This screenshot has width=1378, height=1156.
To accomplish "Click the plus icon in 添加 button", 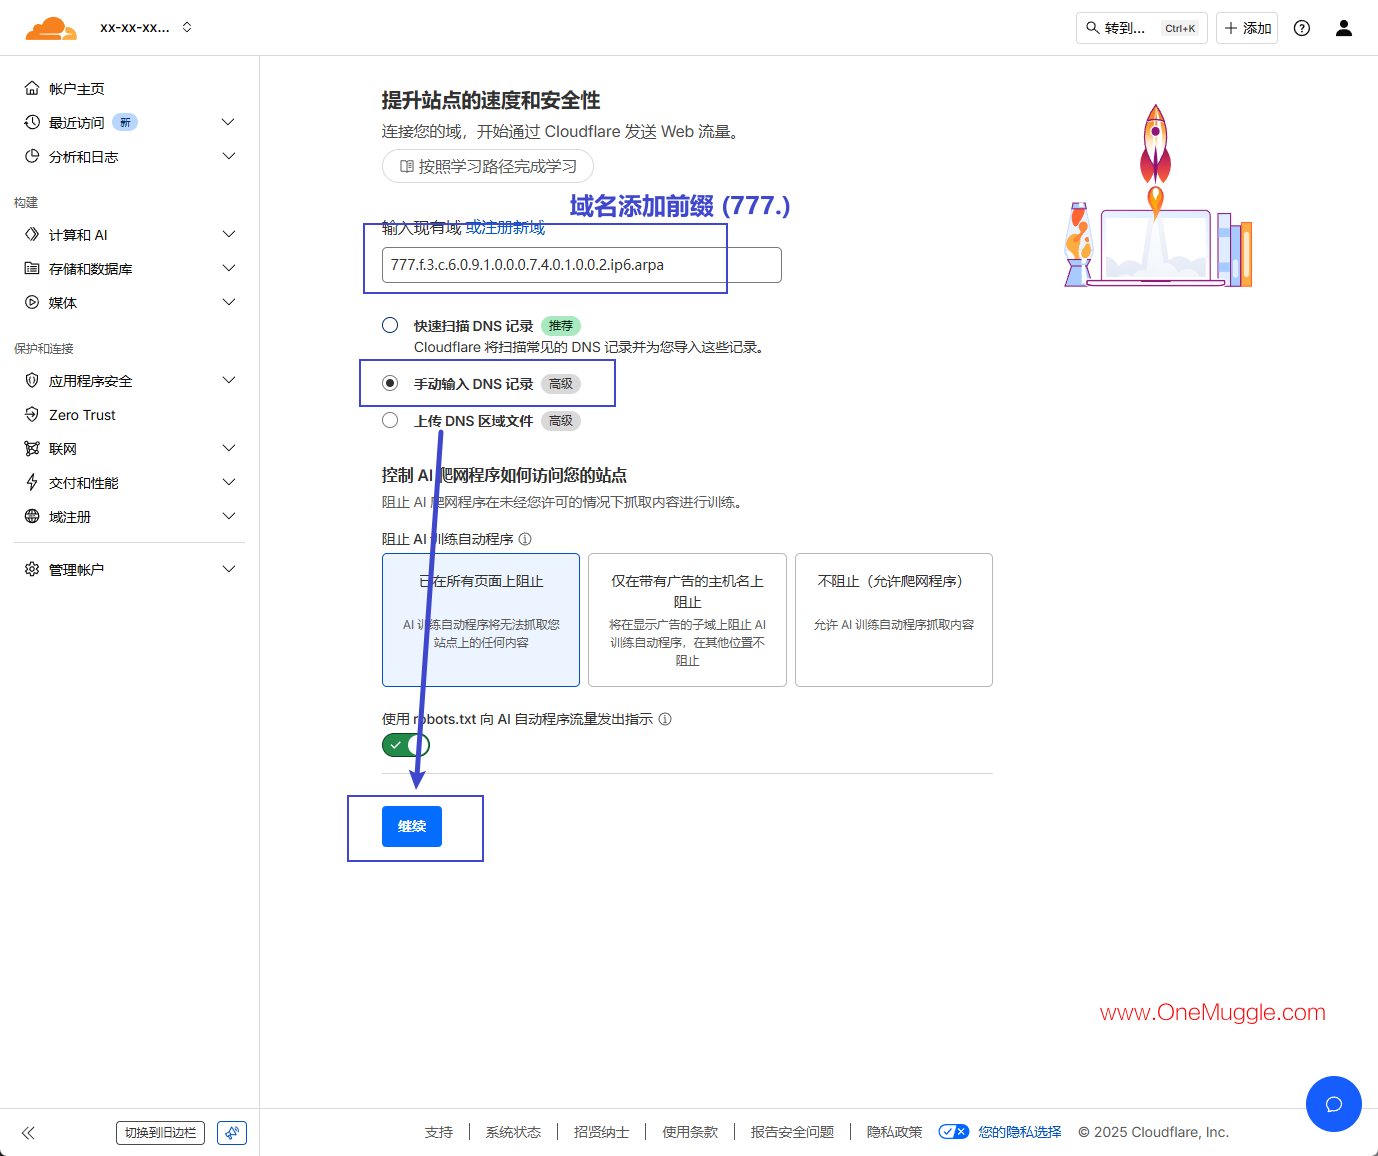I will coord(1231,28).
